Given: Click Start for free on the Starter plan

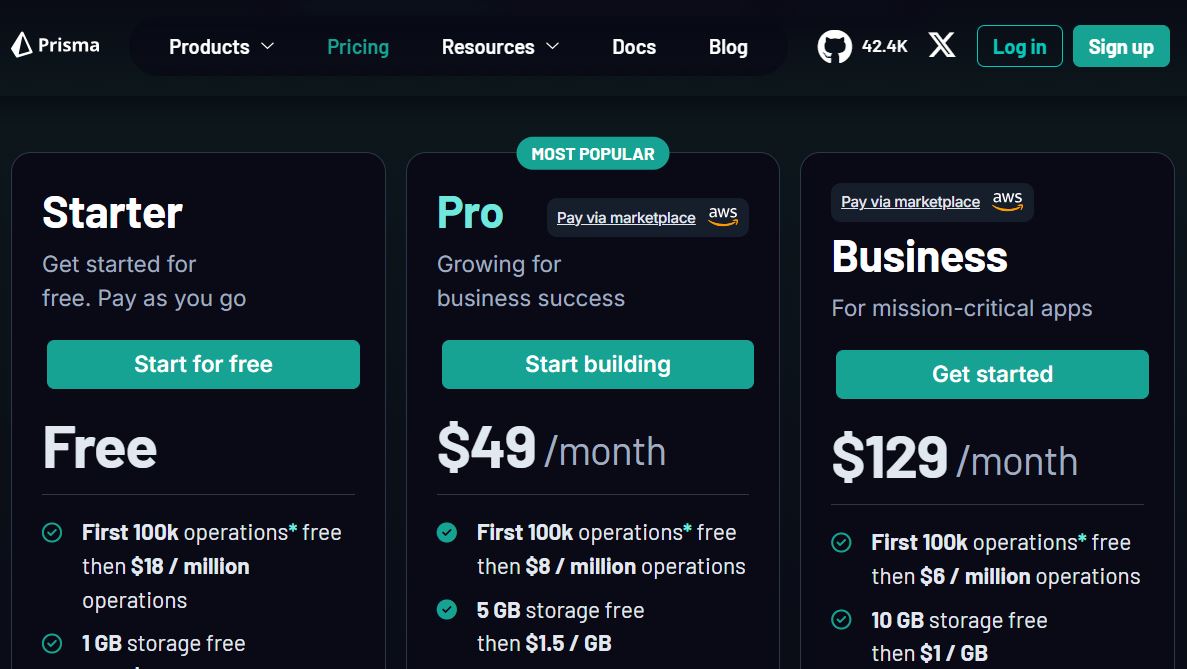Looking at the screenshot, I should (x=202, y=364).
